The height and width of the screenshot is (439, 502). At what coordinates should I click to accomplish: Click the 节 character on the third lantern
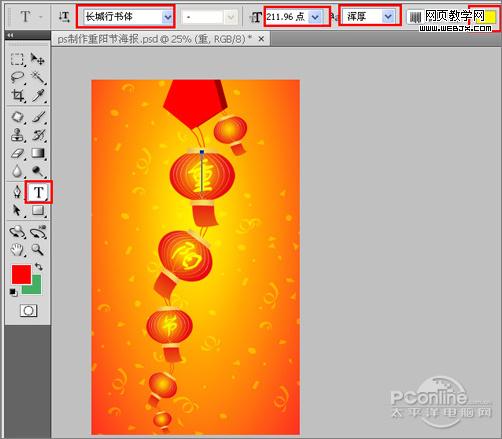[170, 326]
